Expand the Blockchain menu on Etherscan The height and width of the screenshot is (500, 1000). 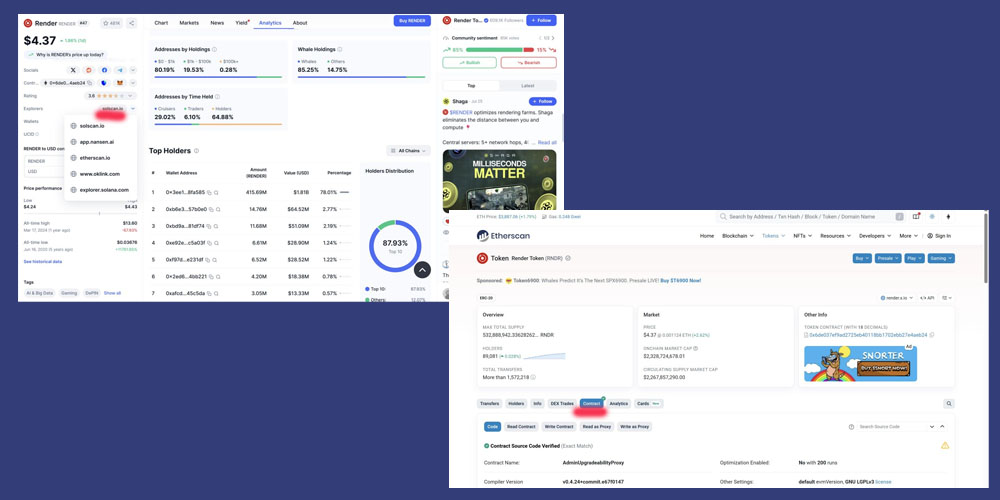[x=738, y=236]
